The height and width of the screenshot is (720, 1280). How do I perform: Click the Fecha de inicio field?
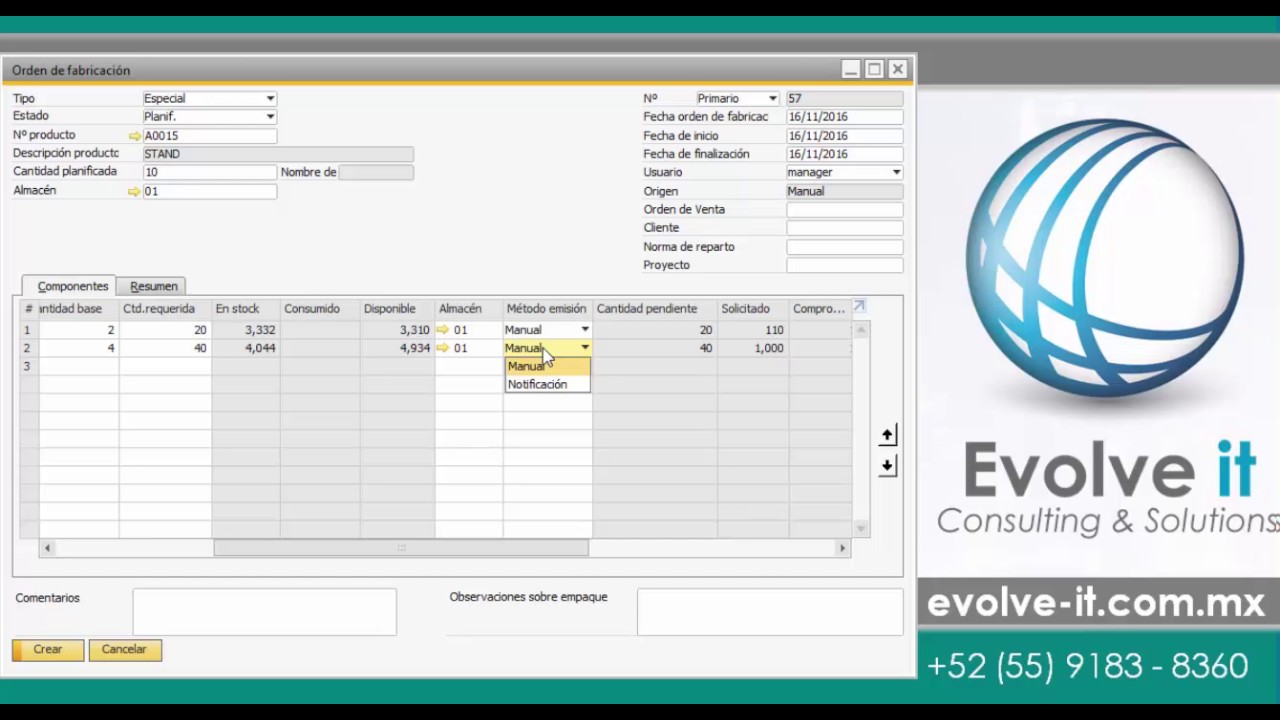pyautogui.click(x=844, y=136)
